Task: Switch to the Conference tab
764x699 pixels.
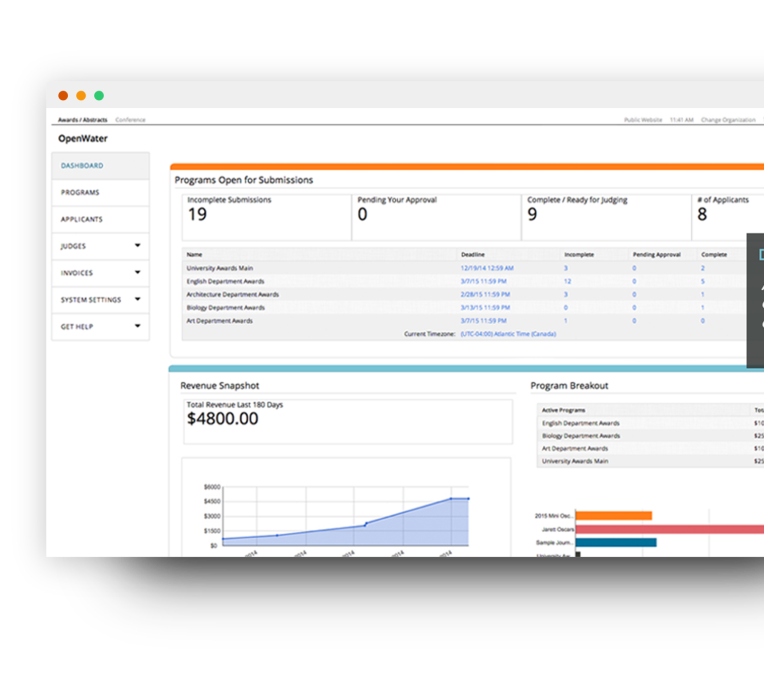Action: click(x=130, y=120)
